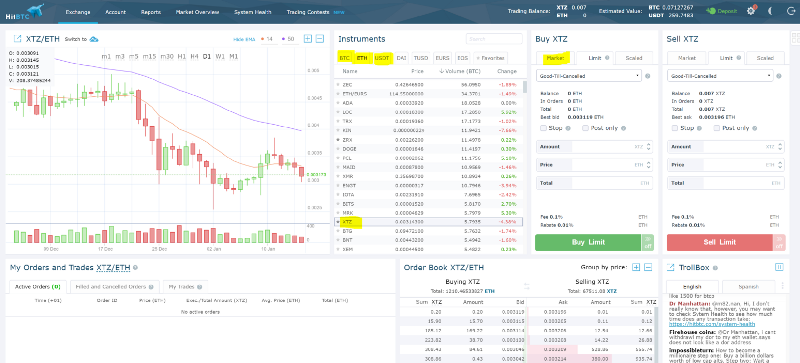Increase order book price grouping
Viewport: 800px width, 363px height.
pos(636,267)
